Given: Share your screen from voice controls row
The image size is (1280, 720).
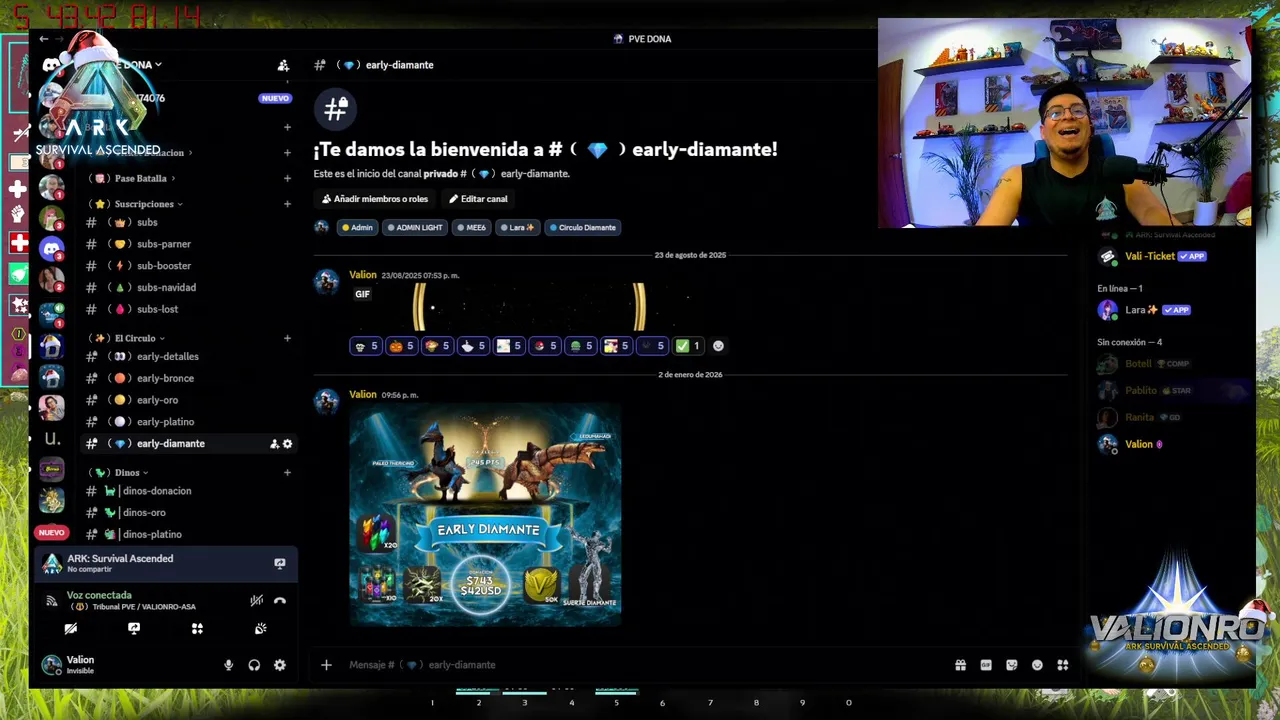Looking at the screenshot, I should [x=134, y=629].
